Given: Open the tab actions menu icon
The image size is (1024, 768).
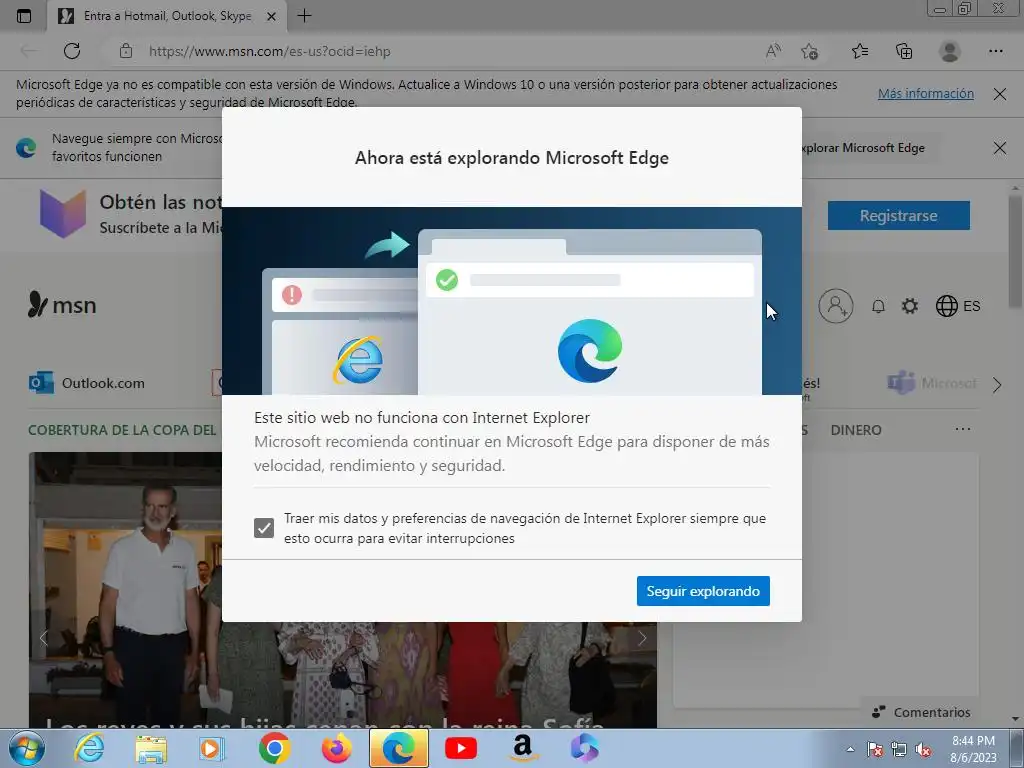Looking at the screenshot, I should (x=24, y=16).
